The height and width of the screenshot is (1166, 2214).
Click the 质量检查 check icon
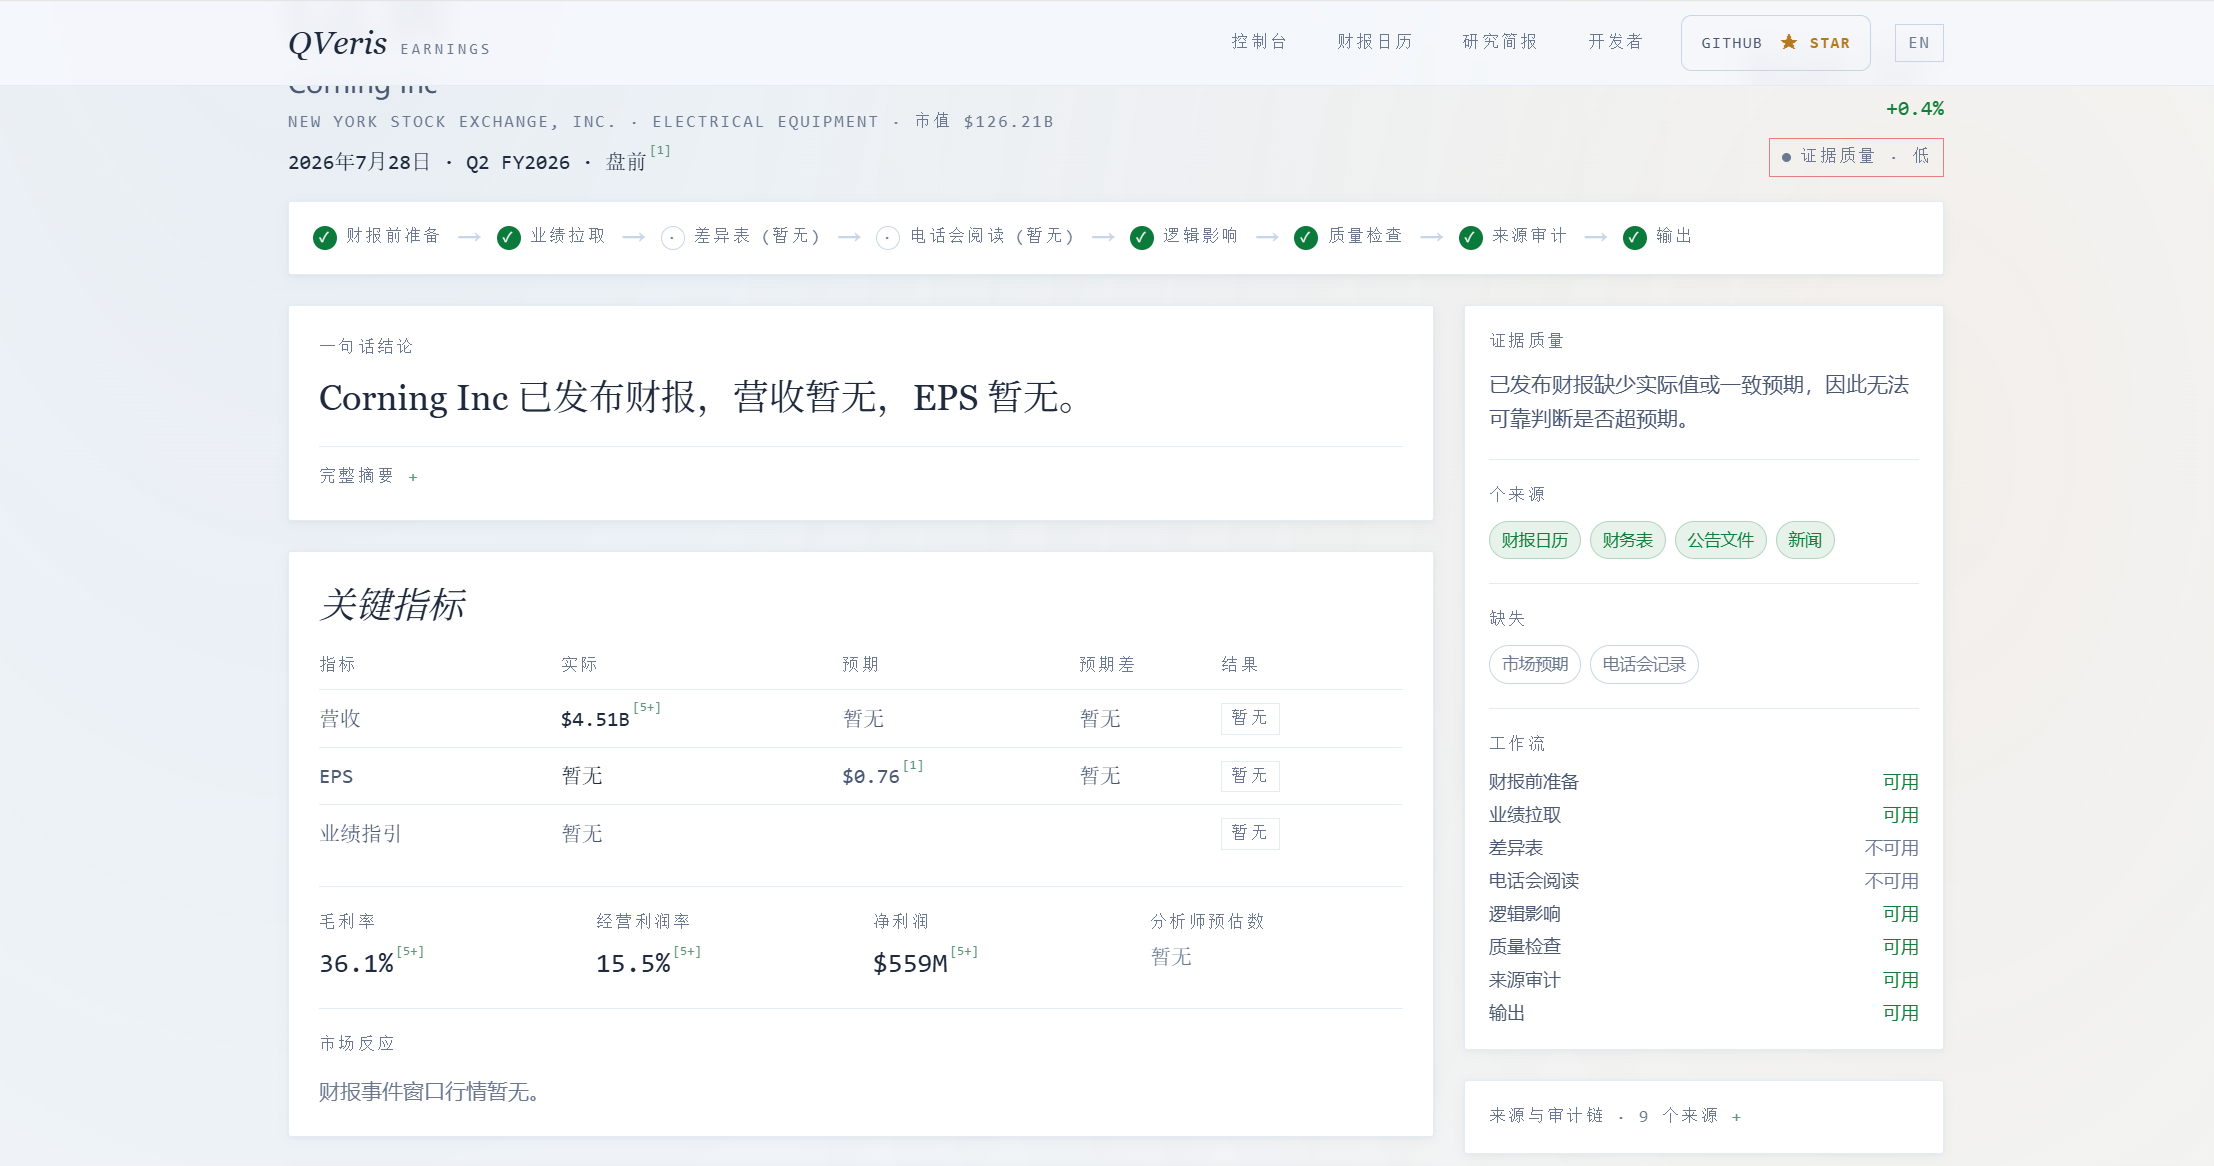tap(1305, 237)
